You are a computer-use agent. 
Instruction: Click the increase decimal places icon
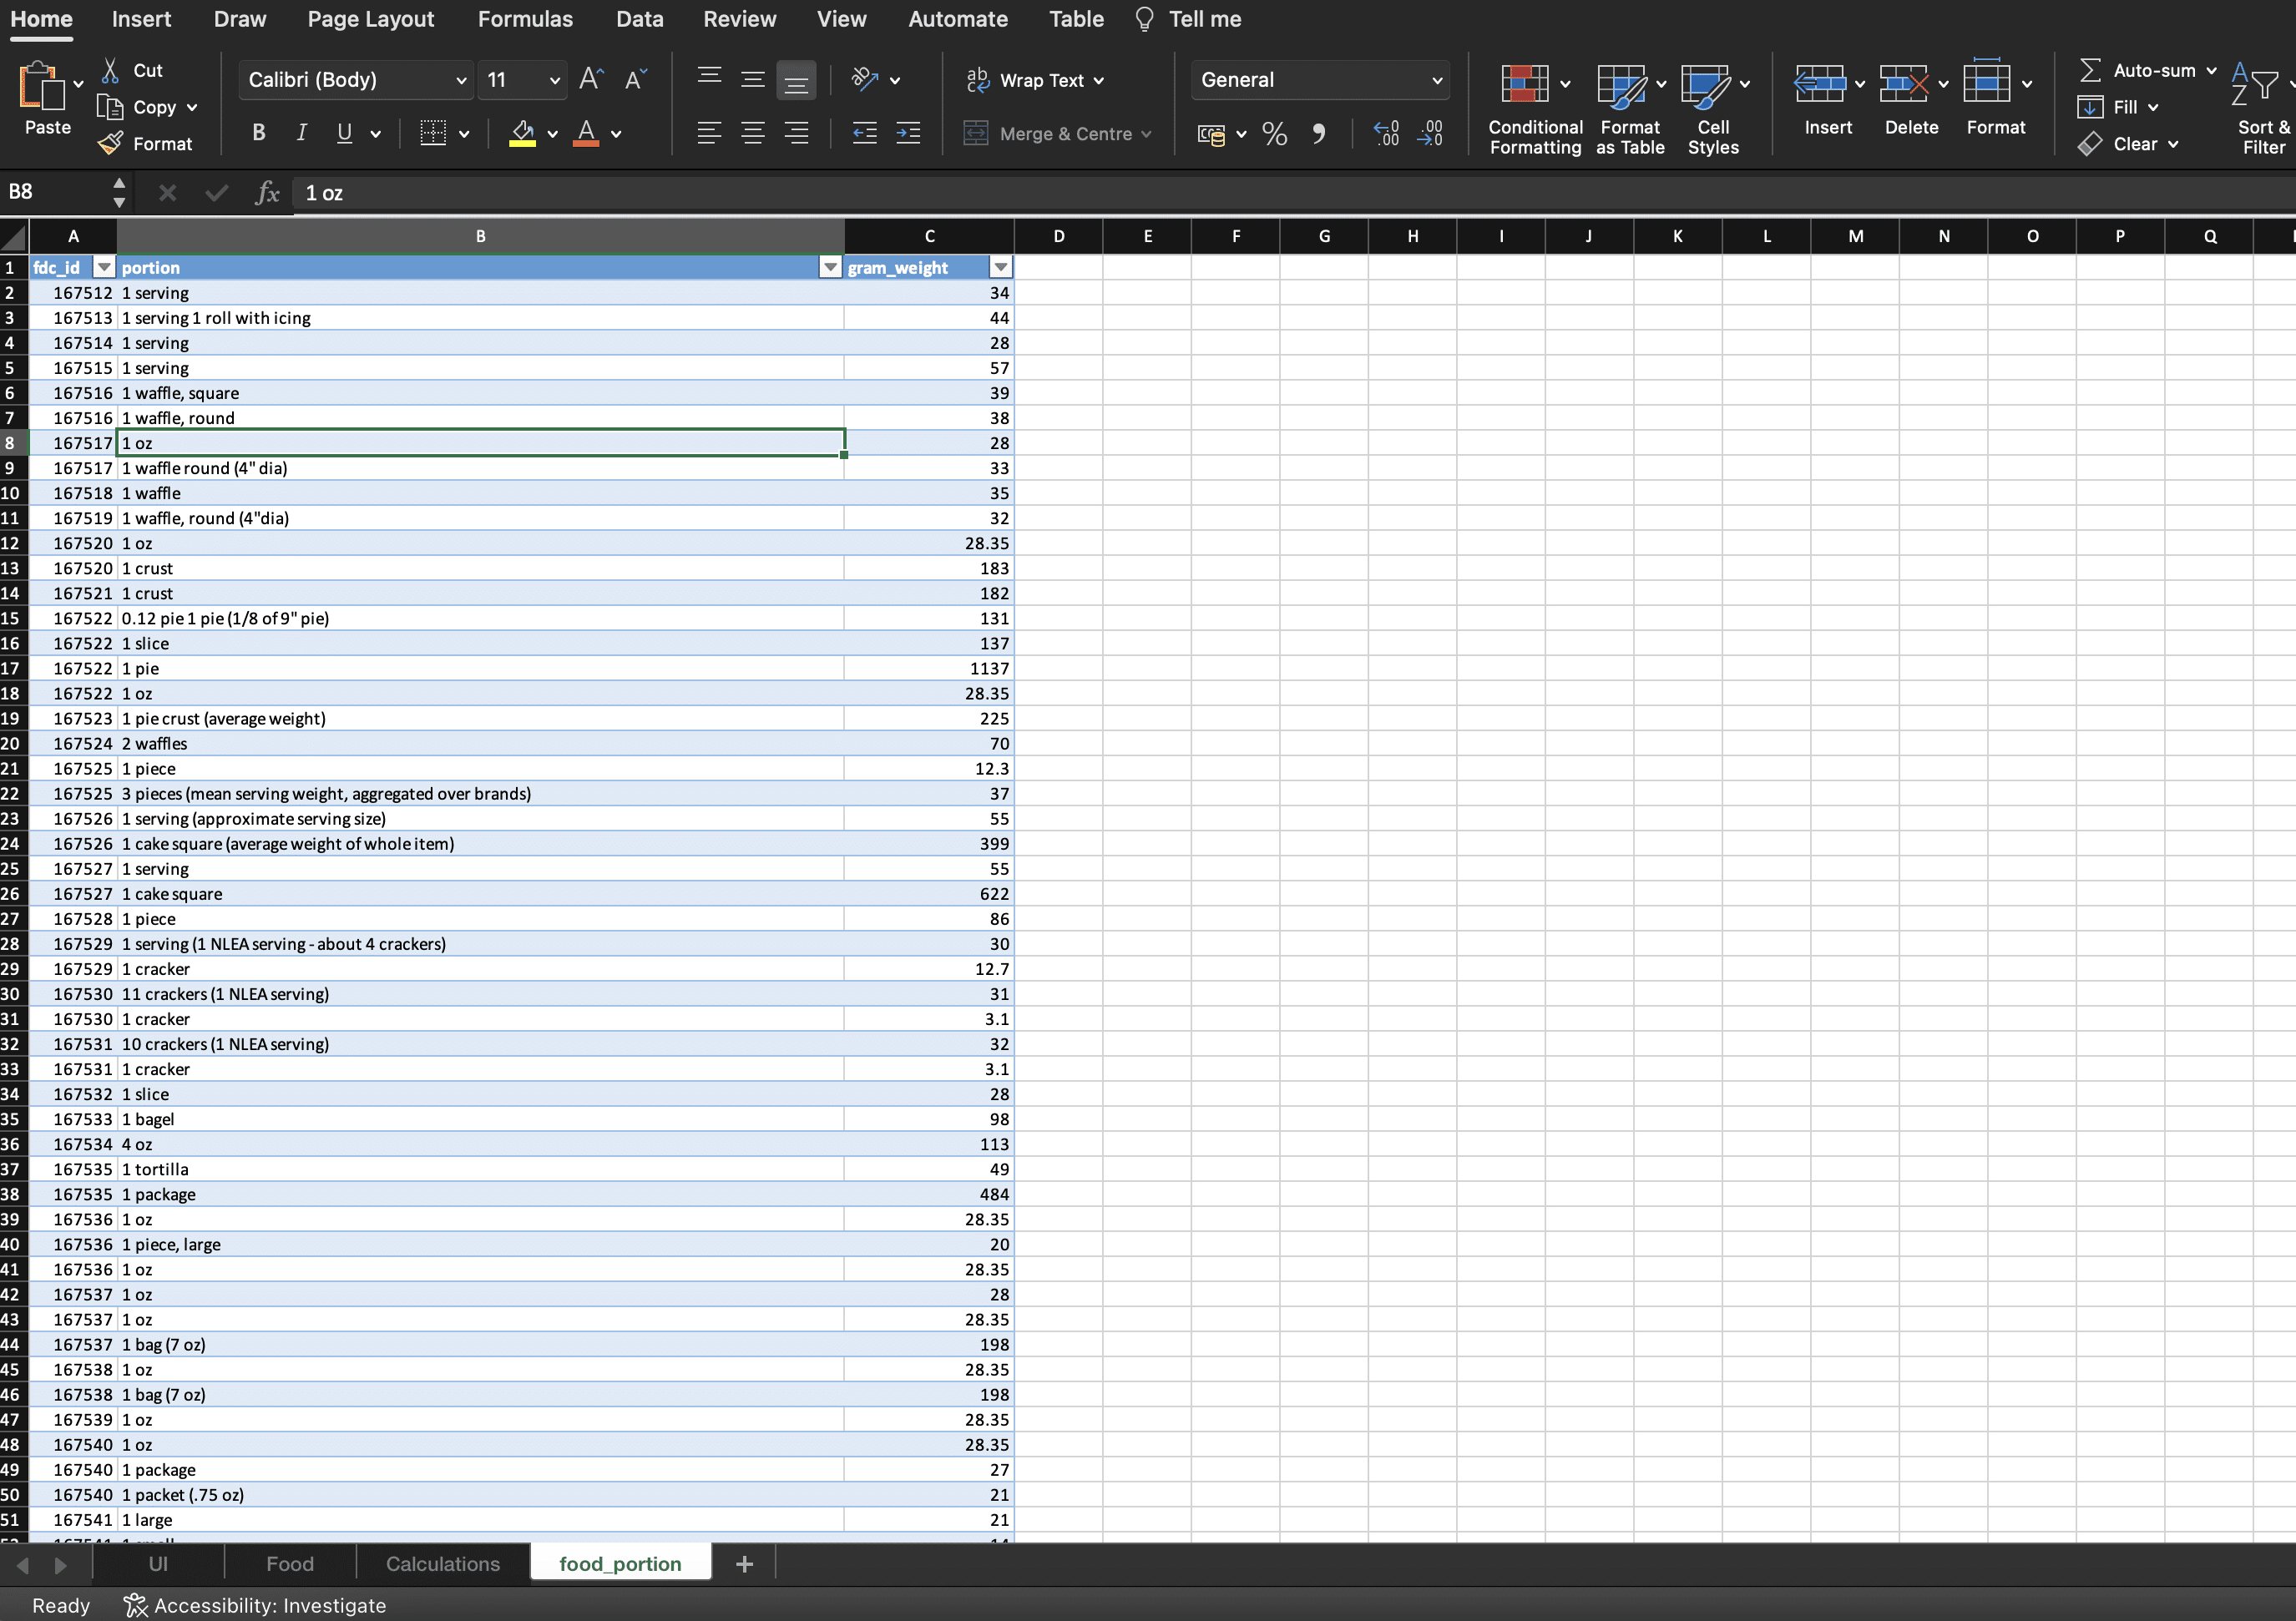[x=1386, y=133]
